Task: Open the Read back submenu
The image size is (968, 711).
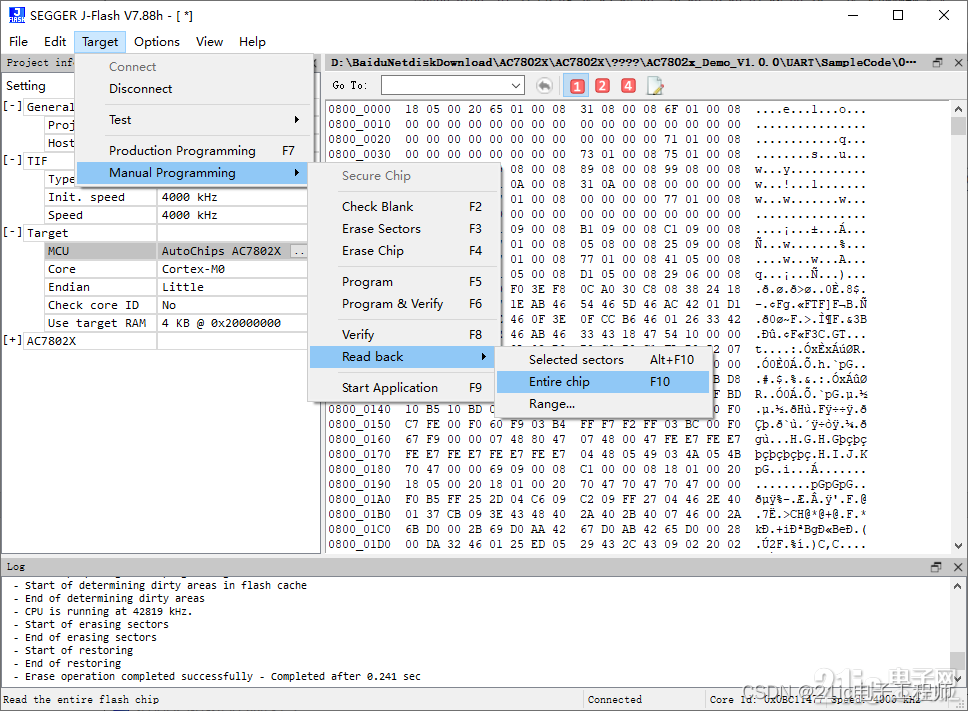Action: coord(402,357)
